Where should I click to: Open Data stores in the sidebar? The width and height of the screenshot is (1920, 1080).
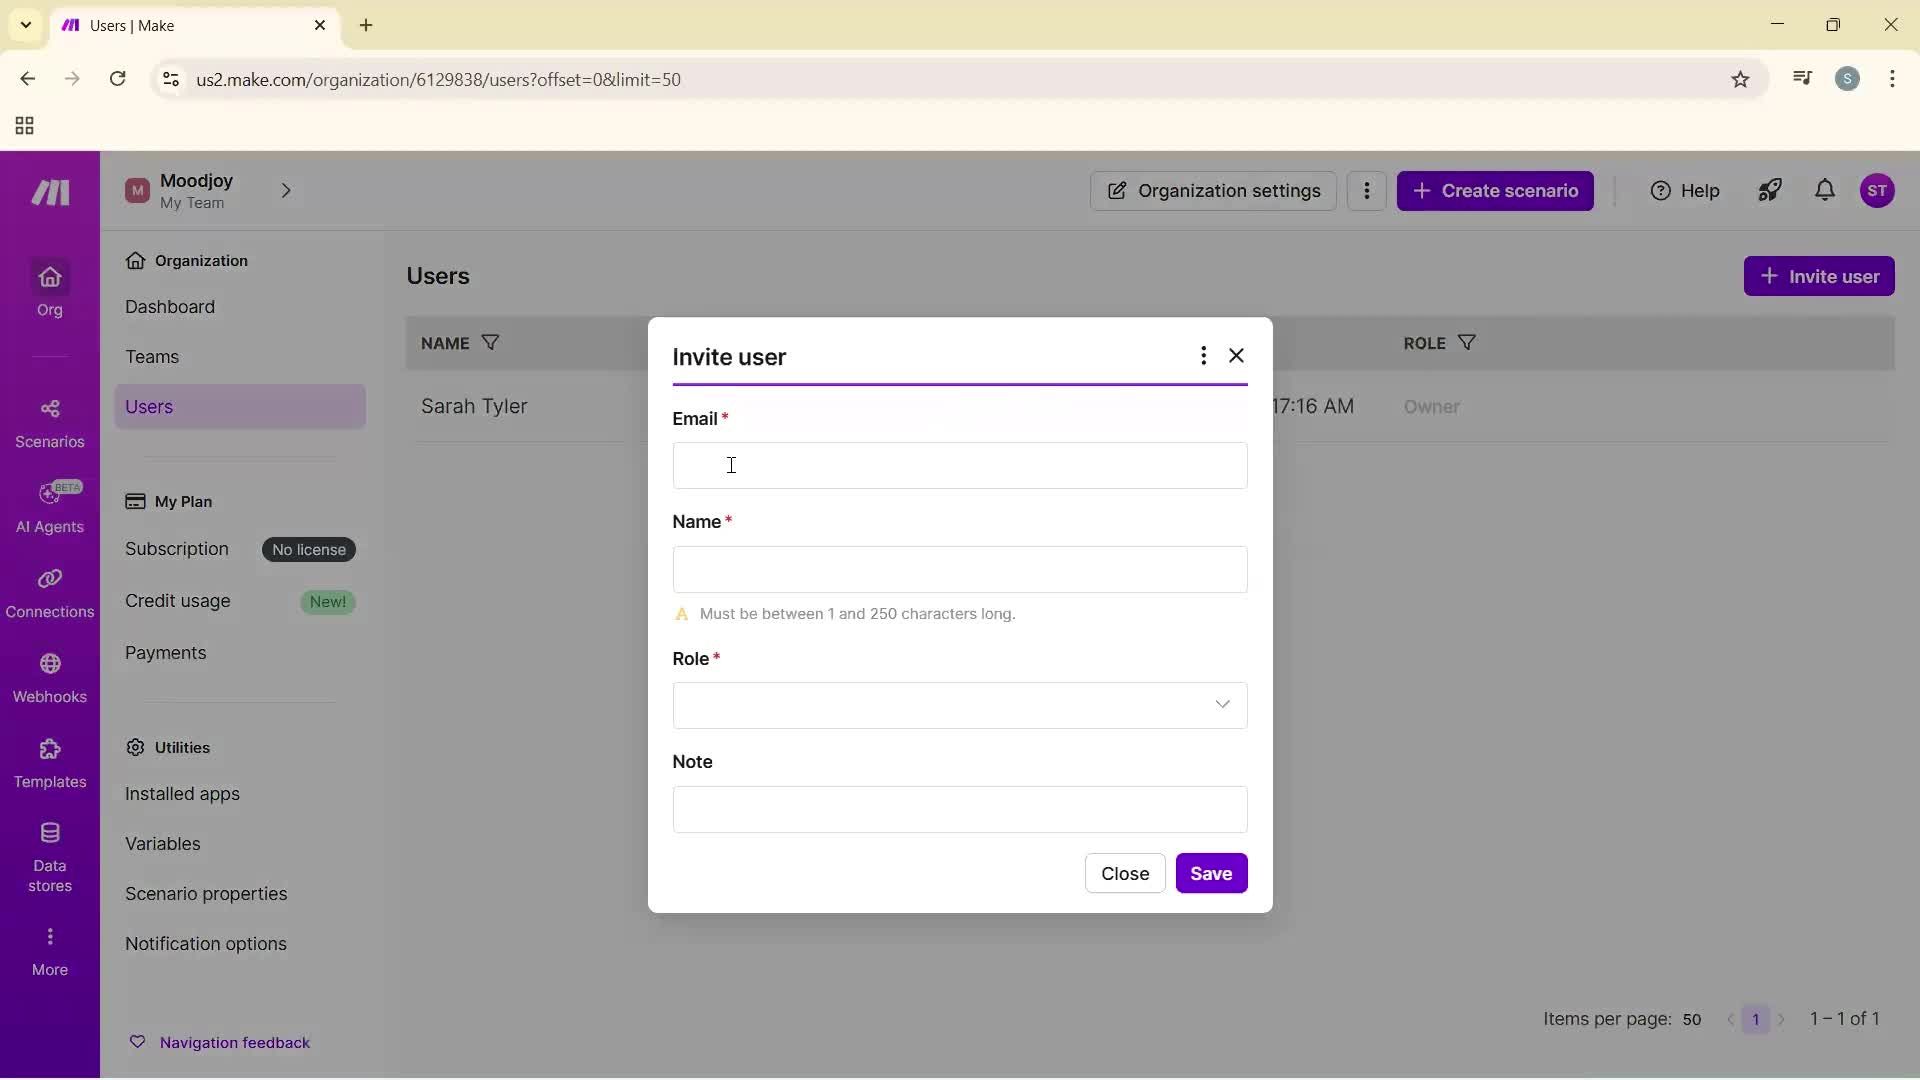point(49,853)
